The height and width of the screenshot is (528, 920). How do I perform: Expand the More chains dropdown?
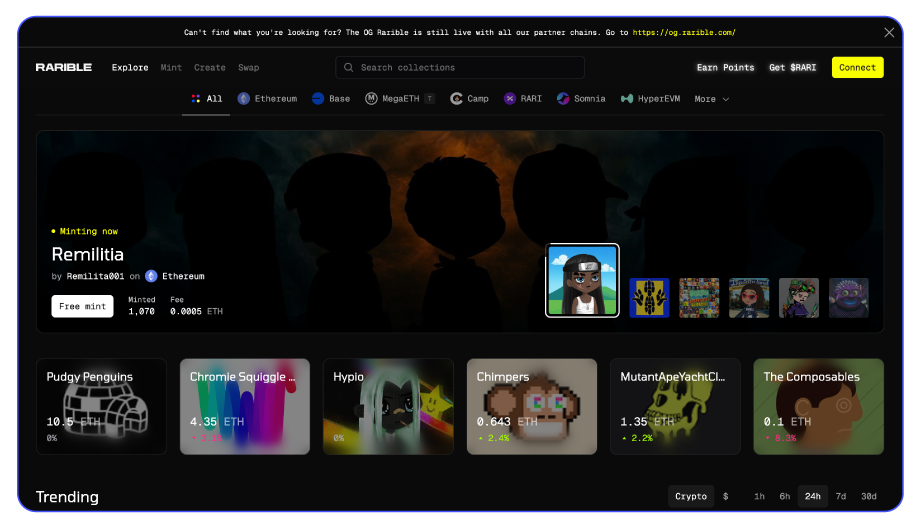click(711, 99)
